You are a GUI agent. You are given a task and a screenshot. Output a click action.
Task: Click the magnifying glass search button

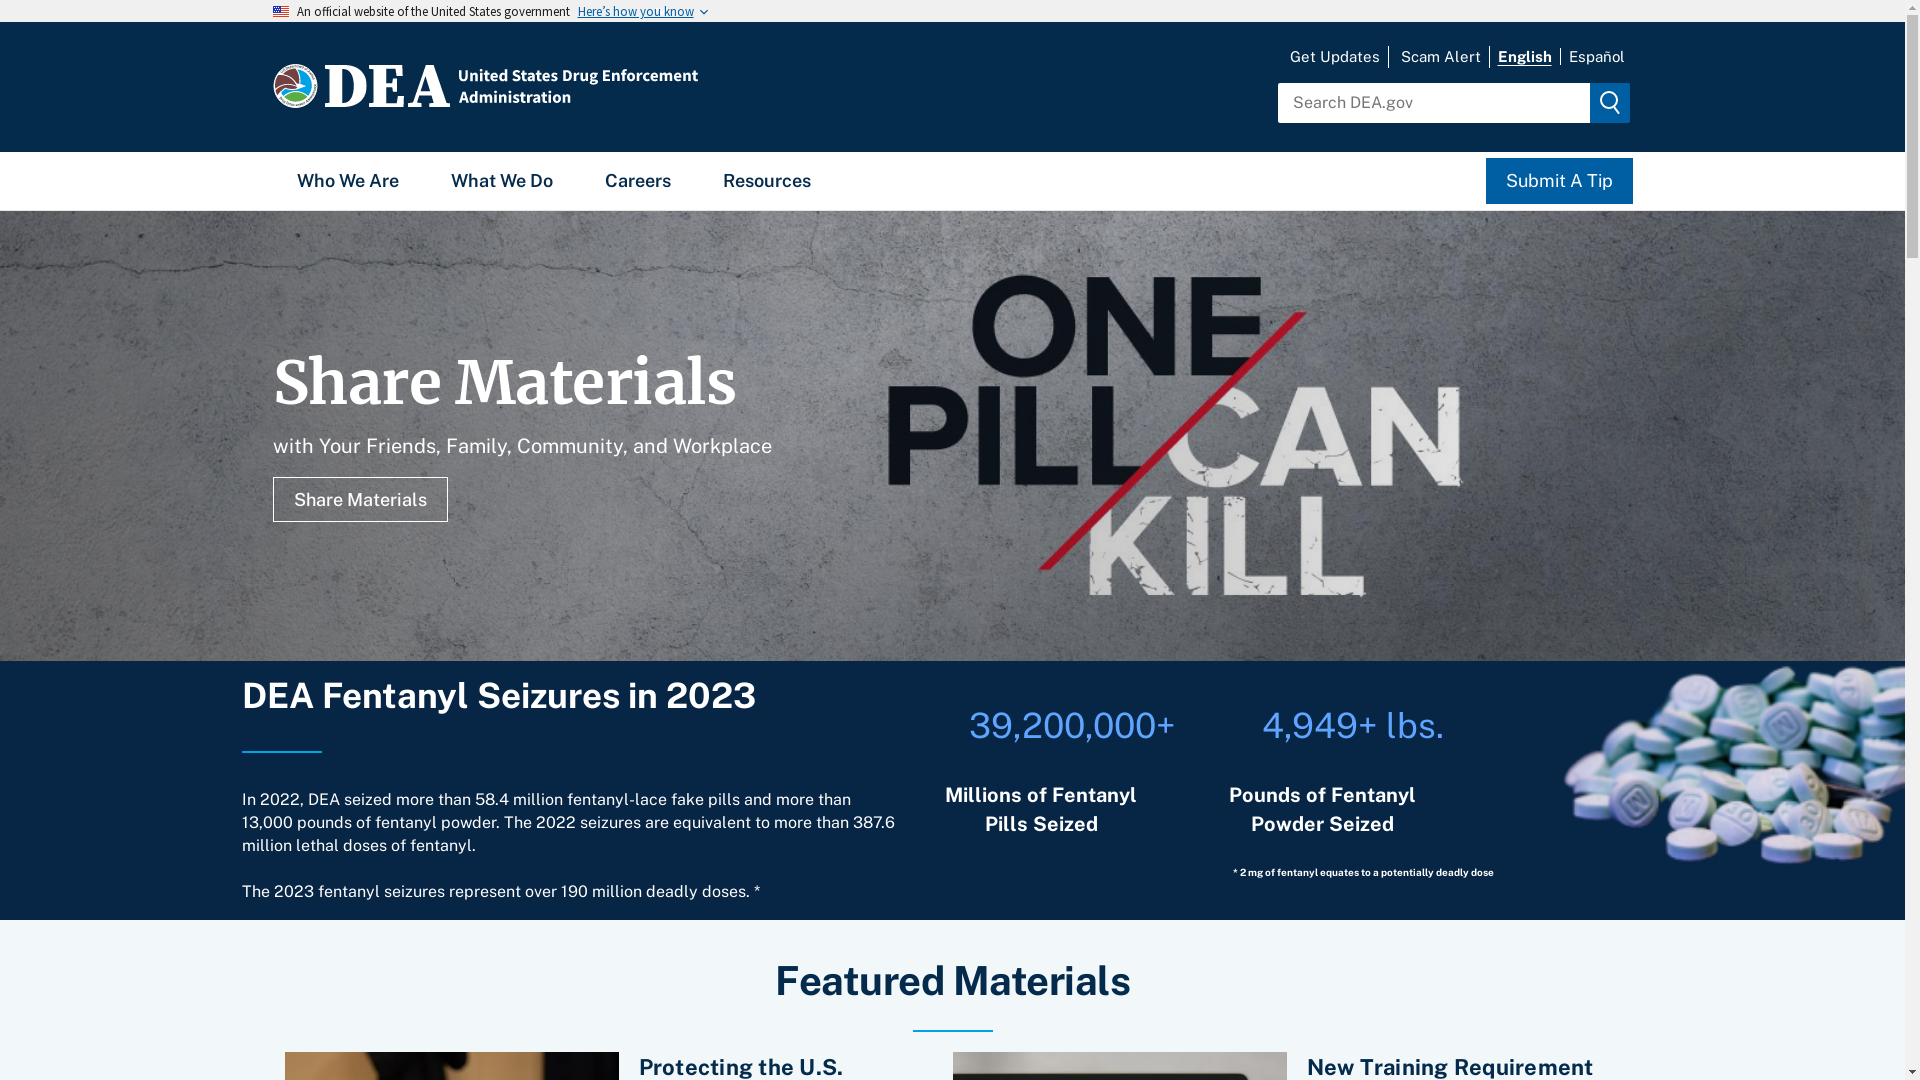(x=1609, y=103)
